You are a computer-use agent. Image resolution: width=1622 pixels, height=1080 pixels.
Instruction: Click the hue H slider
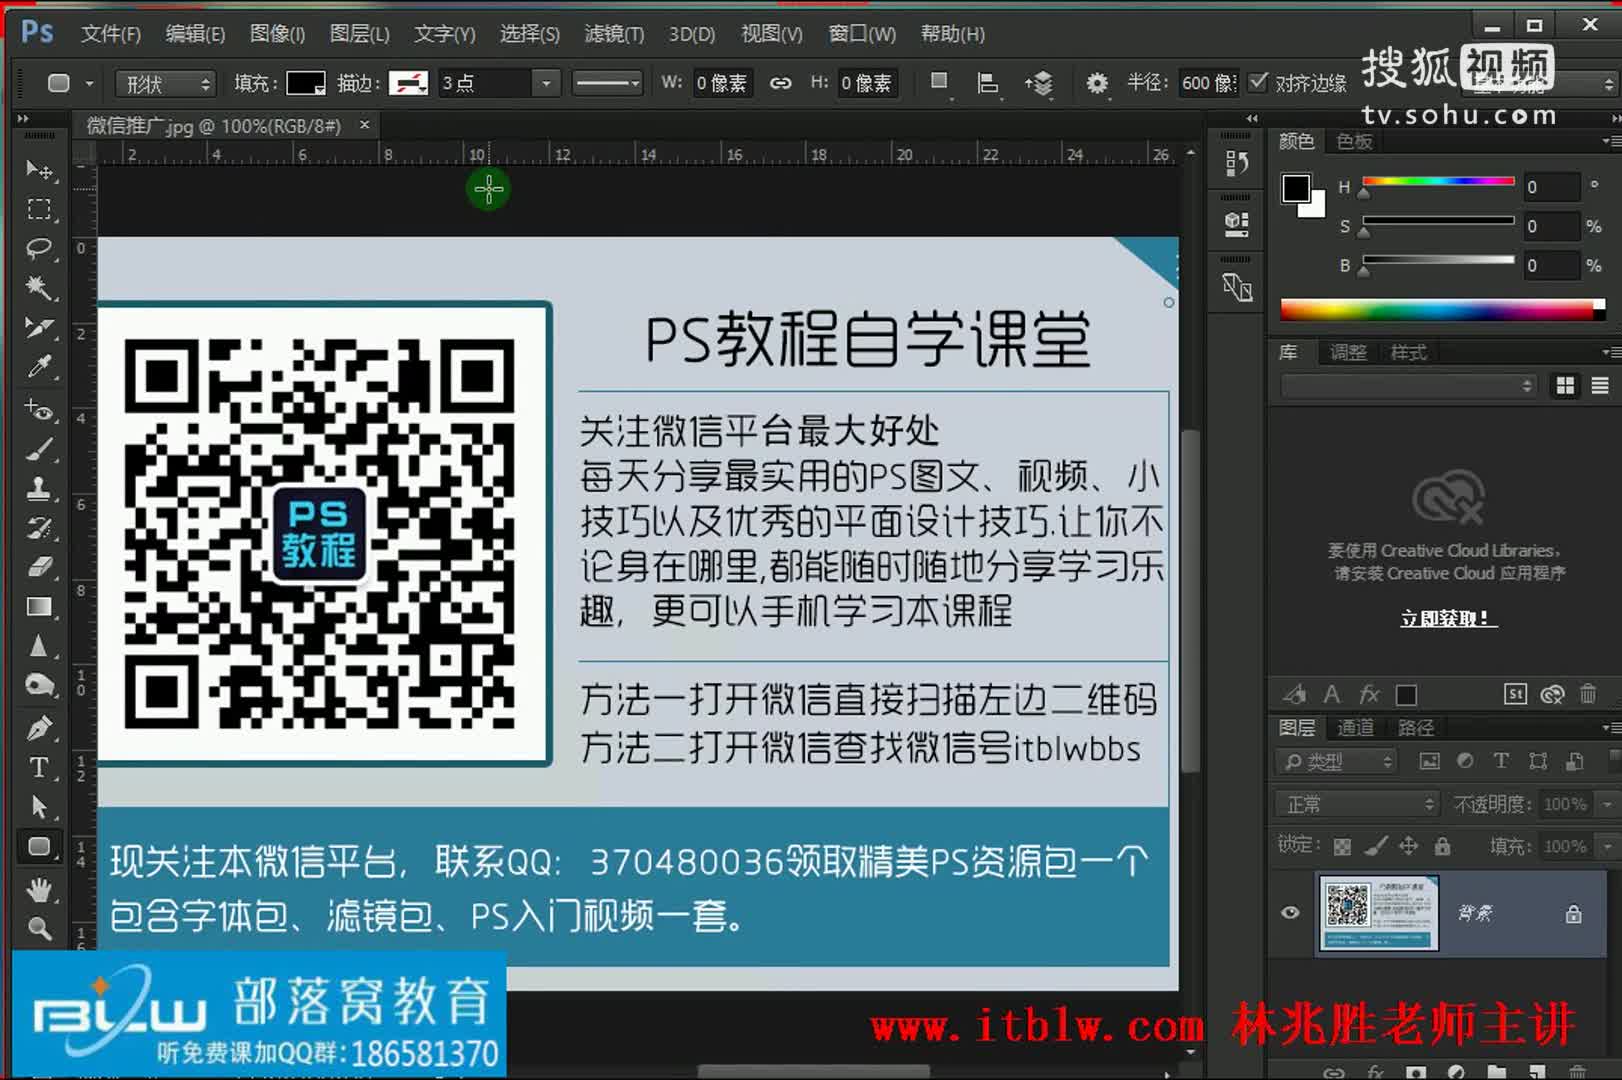[1438, 183]
